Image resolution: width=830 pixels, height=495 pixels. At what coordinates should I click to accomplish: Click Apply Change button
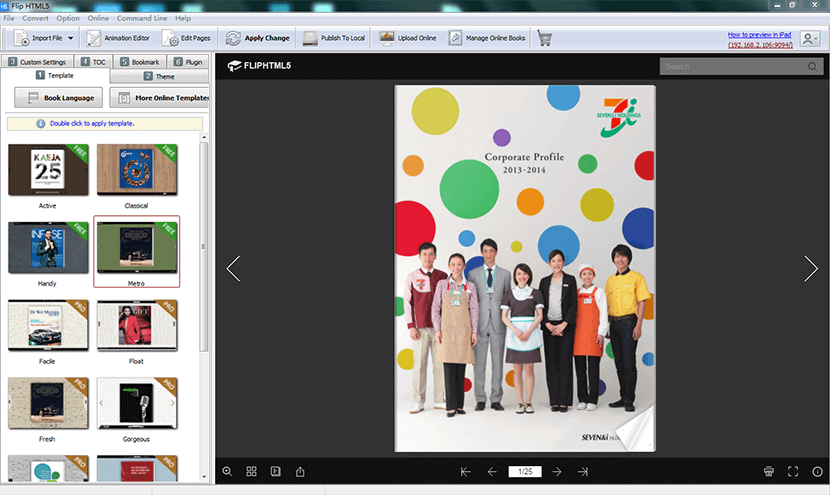258,38
